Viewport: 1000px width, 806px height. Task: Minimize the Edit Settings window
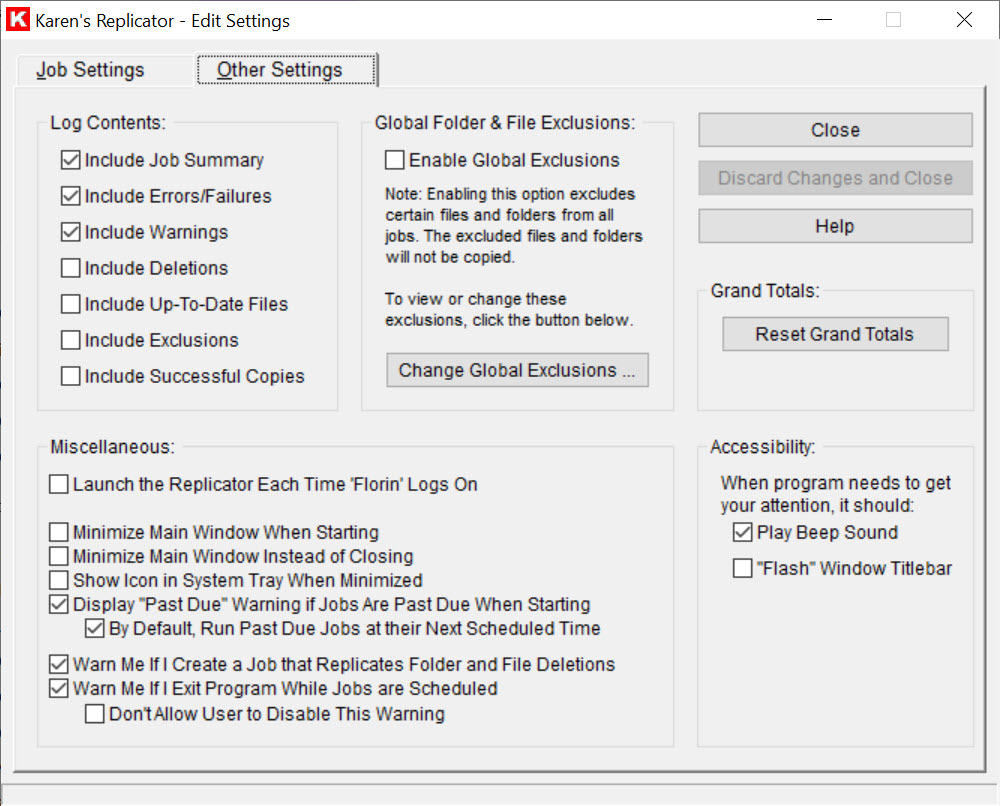[825, 20]
